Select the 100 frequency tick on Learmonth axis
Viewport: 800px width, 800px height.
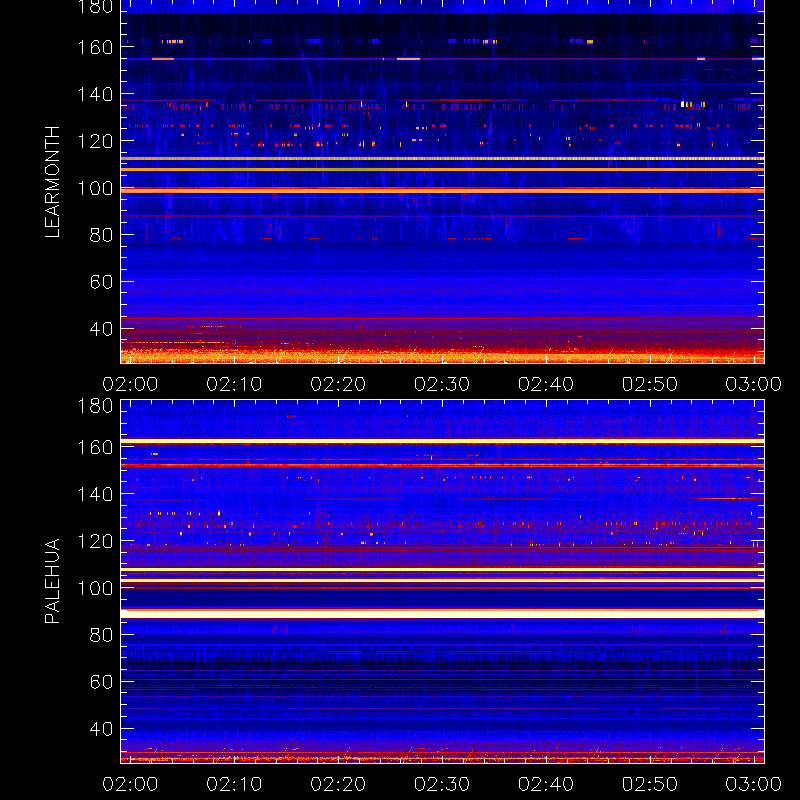coord(95,188)
